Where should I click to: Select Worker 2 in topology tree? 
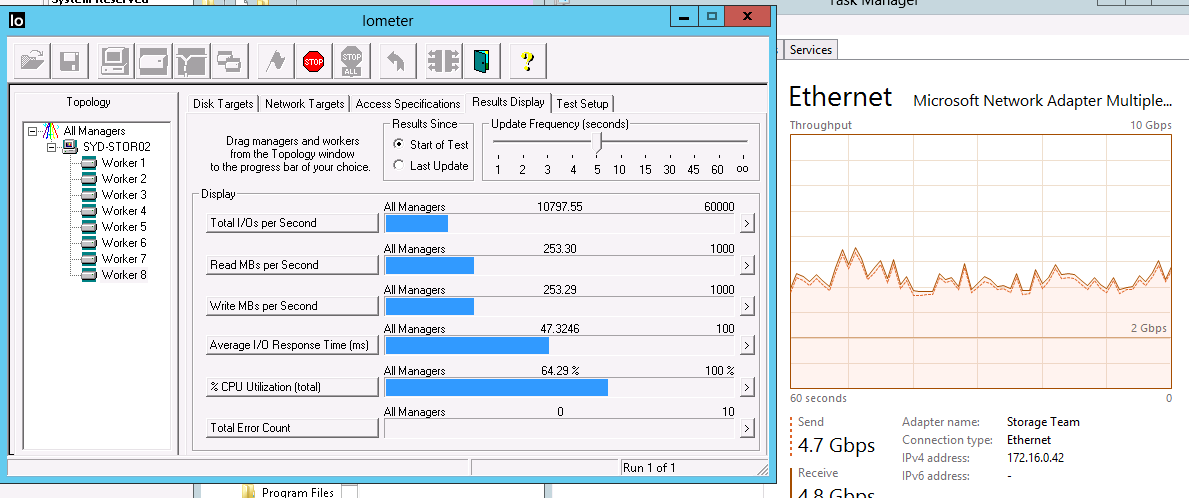coord(124,179)
